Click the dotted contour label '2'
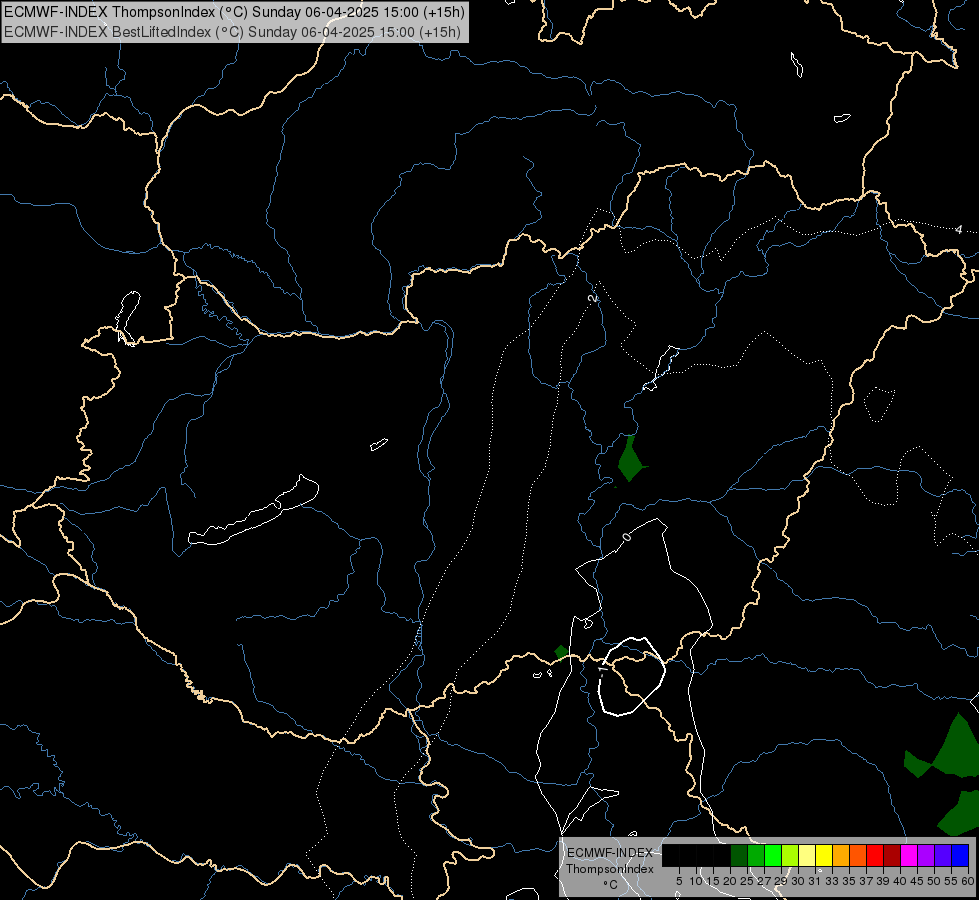Screen dimensions: 979x900 593,298
